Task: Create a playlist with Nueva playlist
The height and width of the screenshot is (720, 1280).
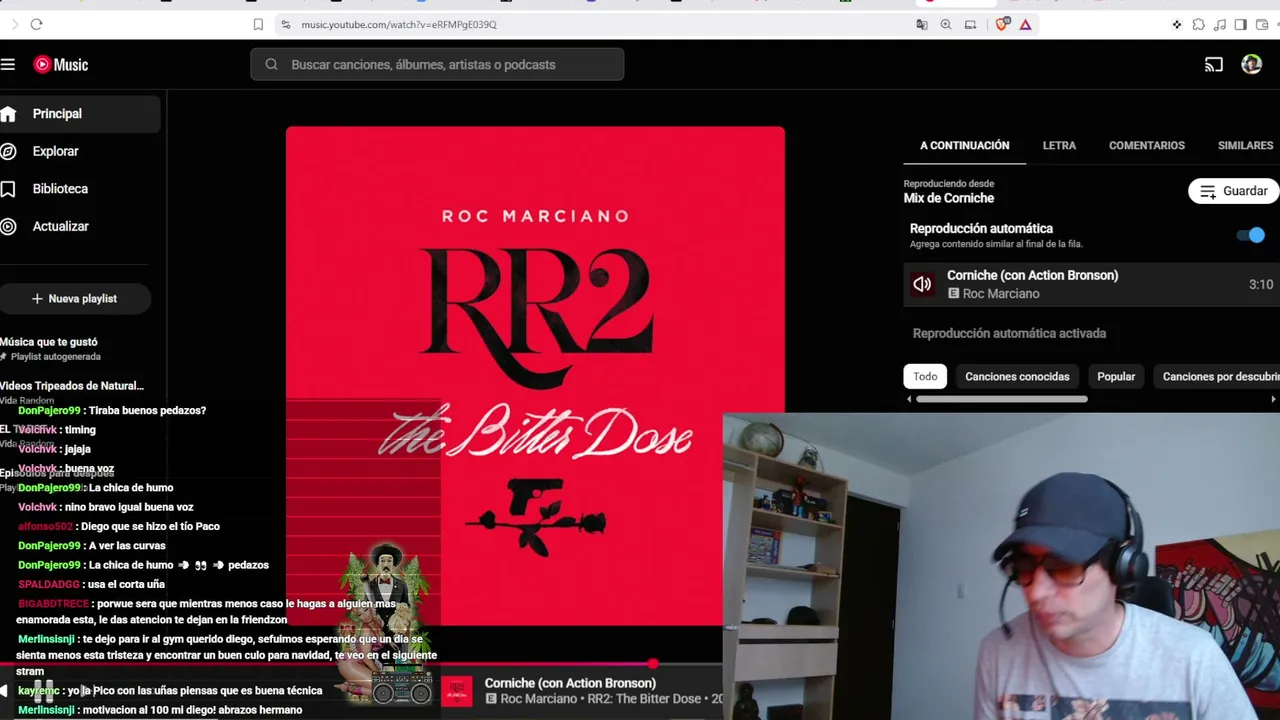Action: [x=75, y=298]
